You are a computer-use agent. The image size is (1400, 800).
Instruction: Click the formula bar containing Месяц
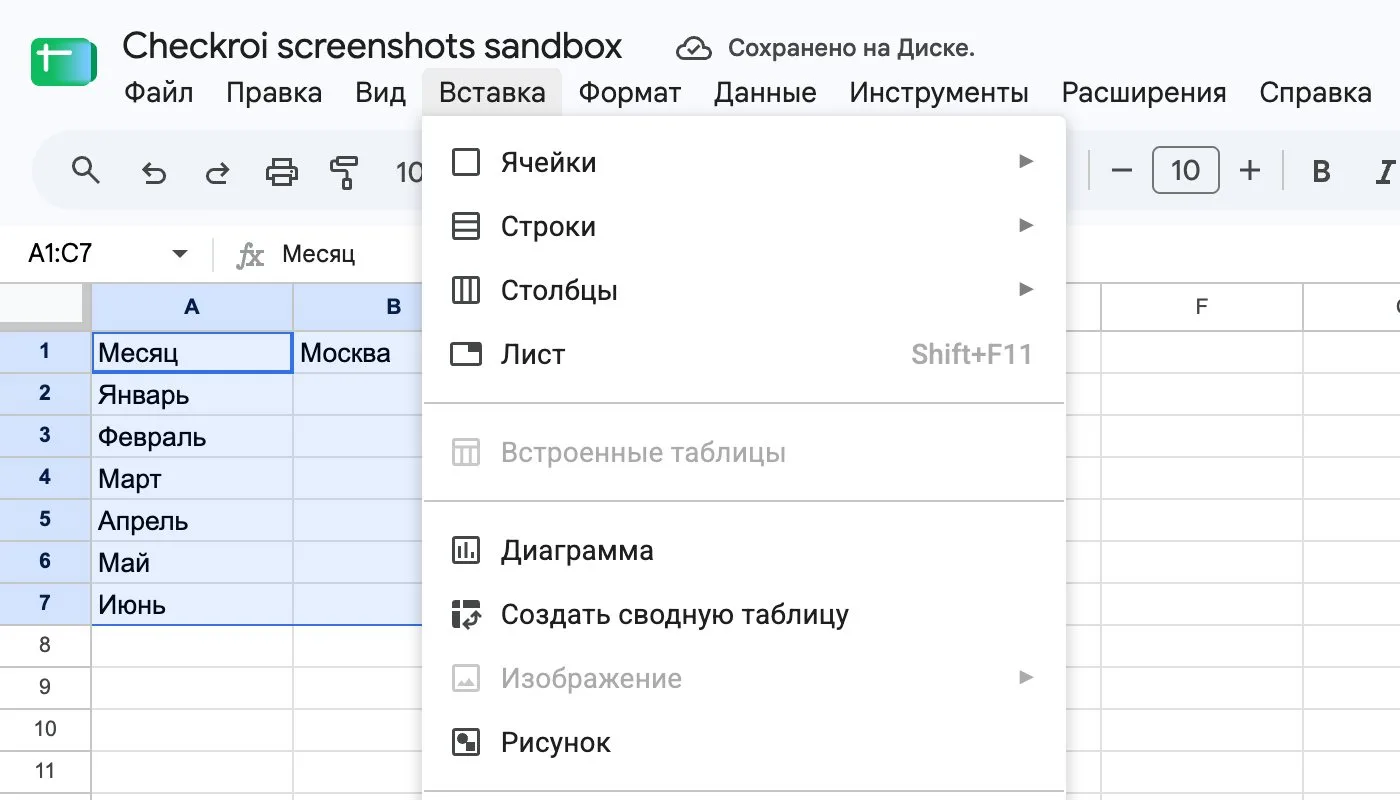[x=318, y=254]
